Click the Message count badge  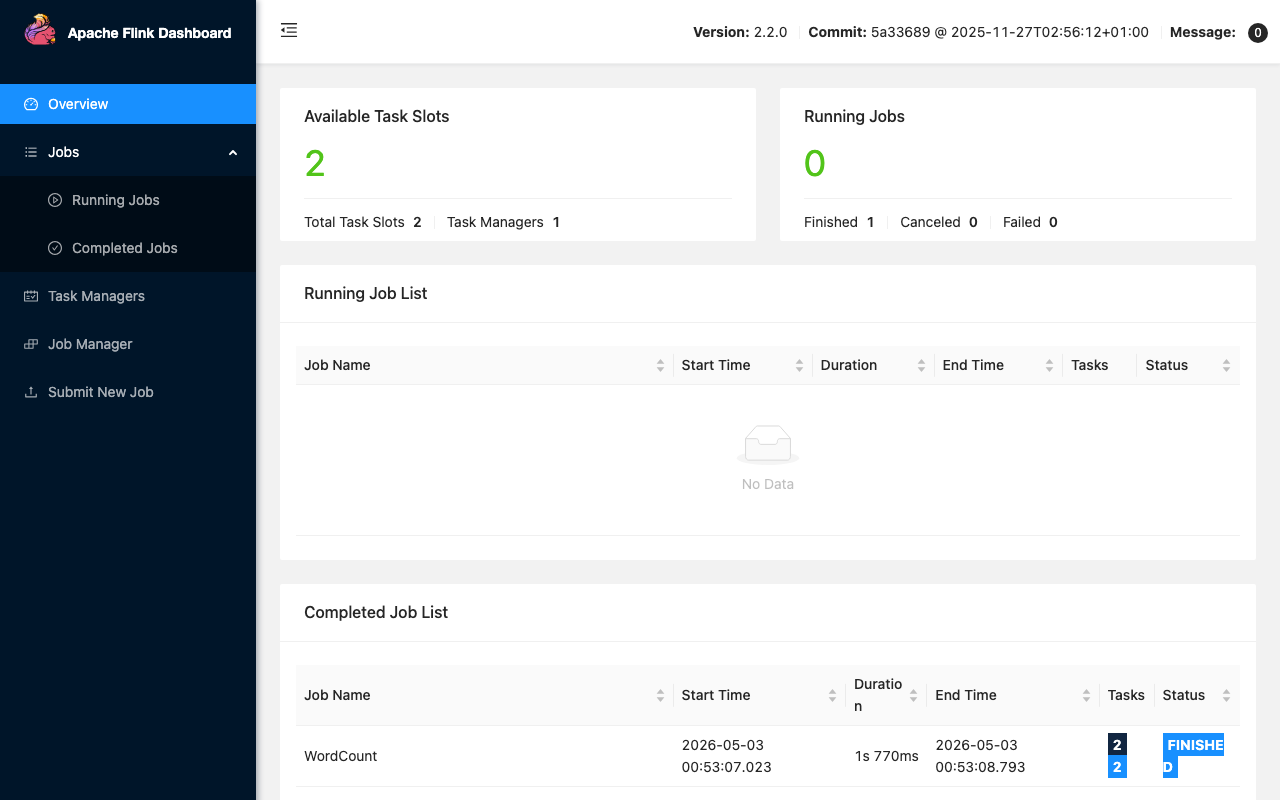(x=1258, y=33)
